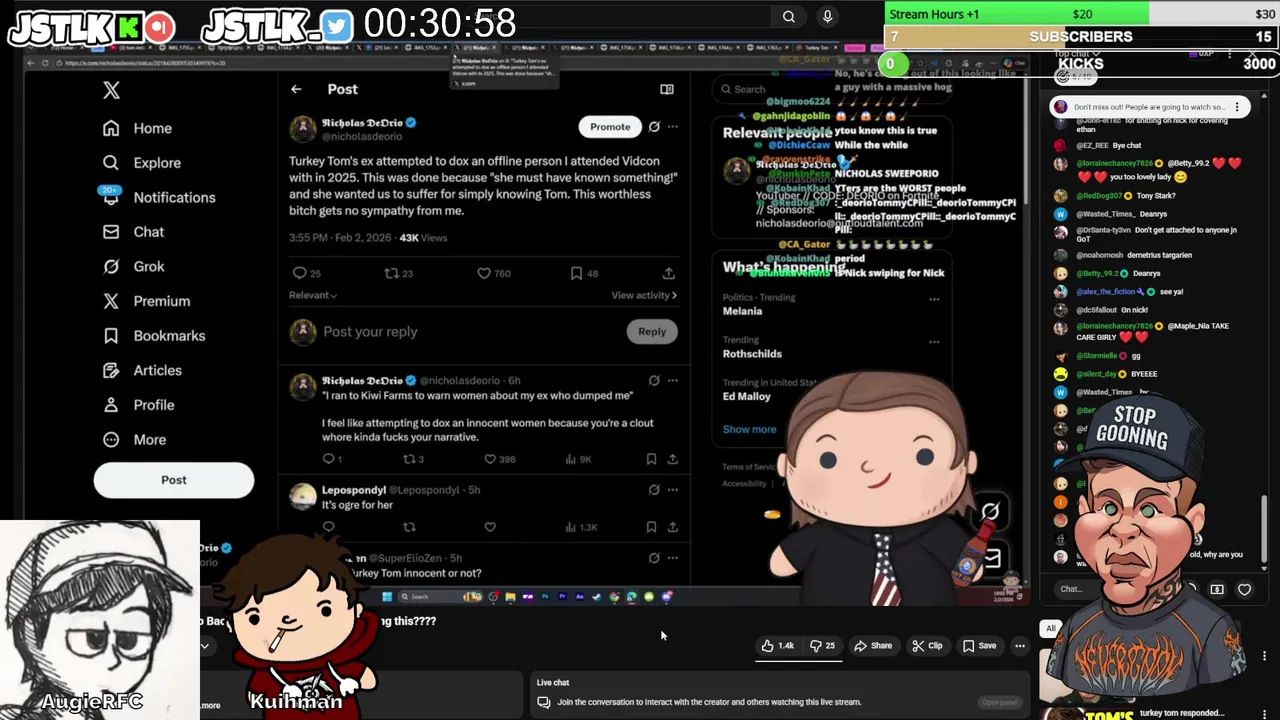Click the Kick logo icon in overlay
This screenshot has width=1280, height=720.
click(x=131, y=28)
